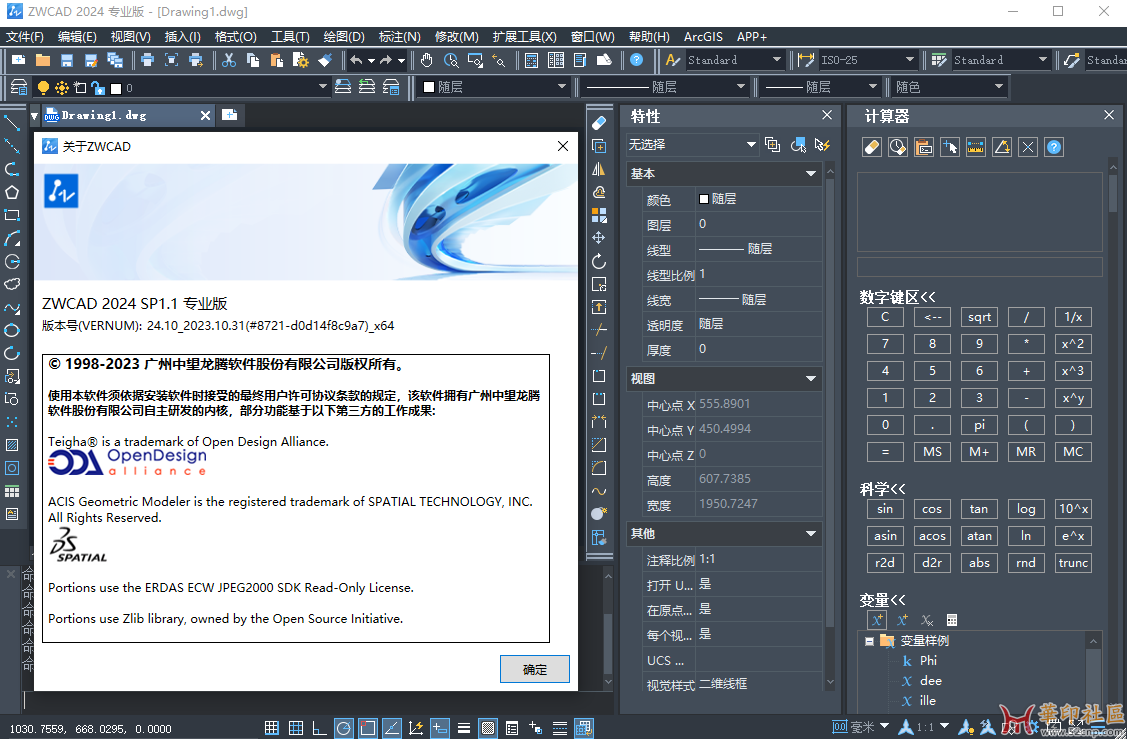
Task: Click the distance between two points ruler icon
Action: (x=975, y=147)
